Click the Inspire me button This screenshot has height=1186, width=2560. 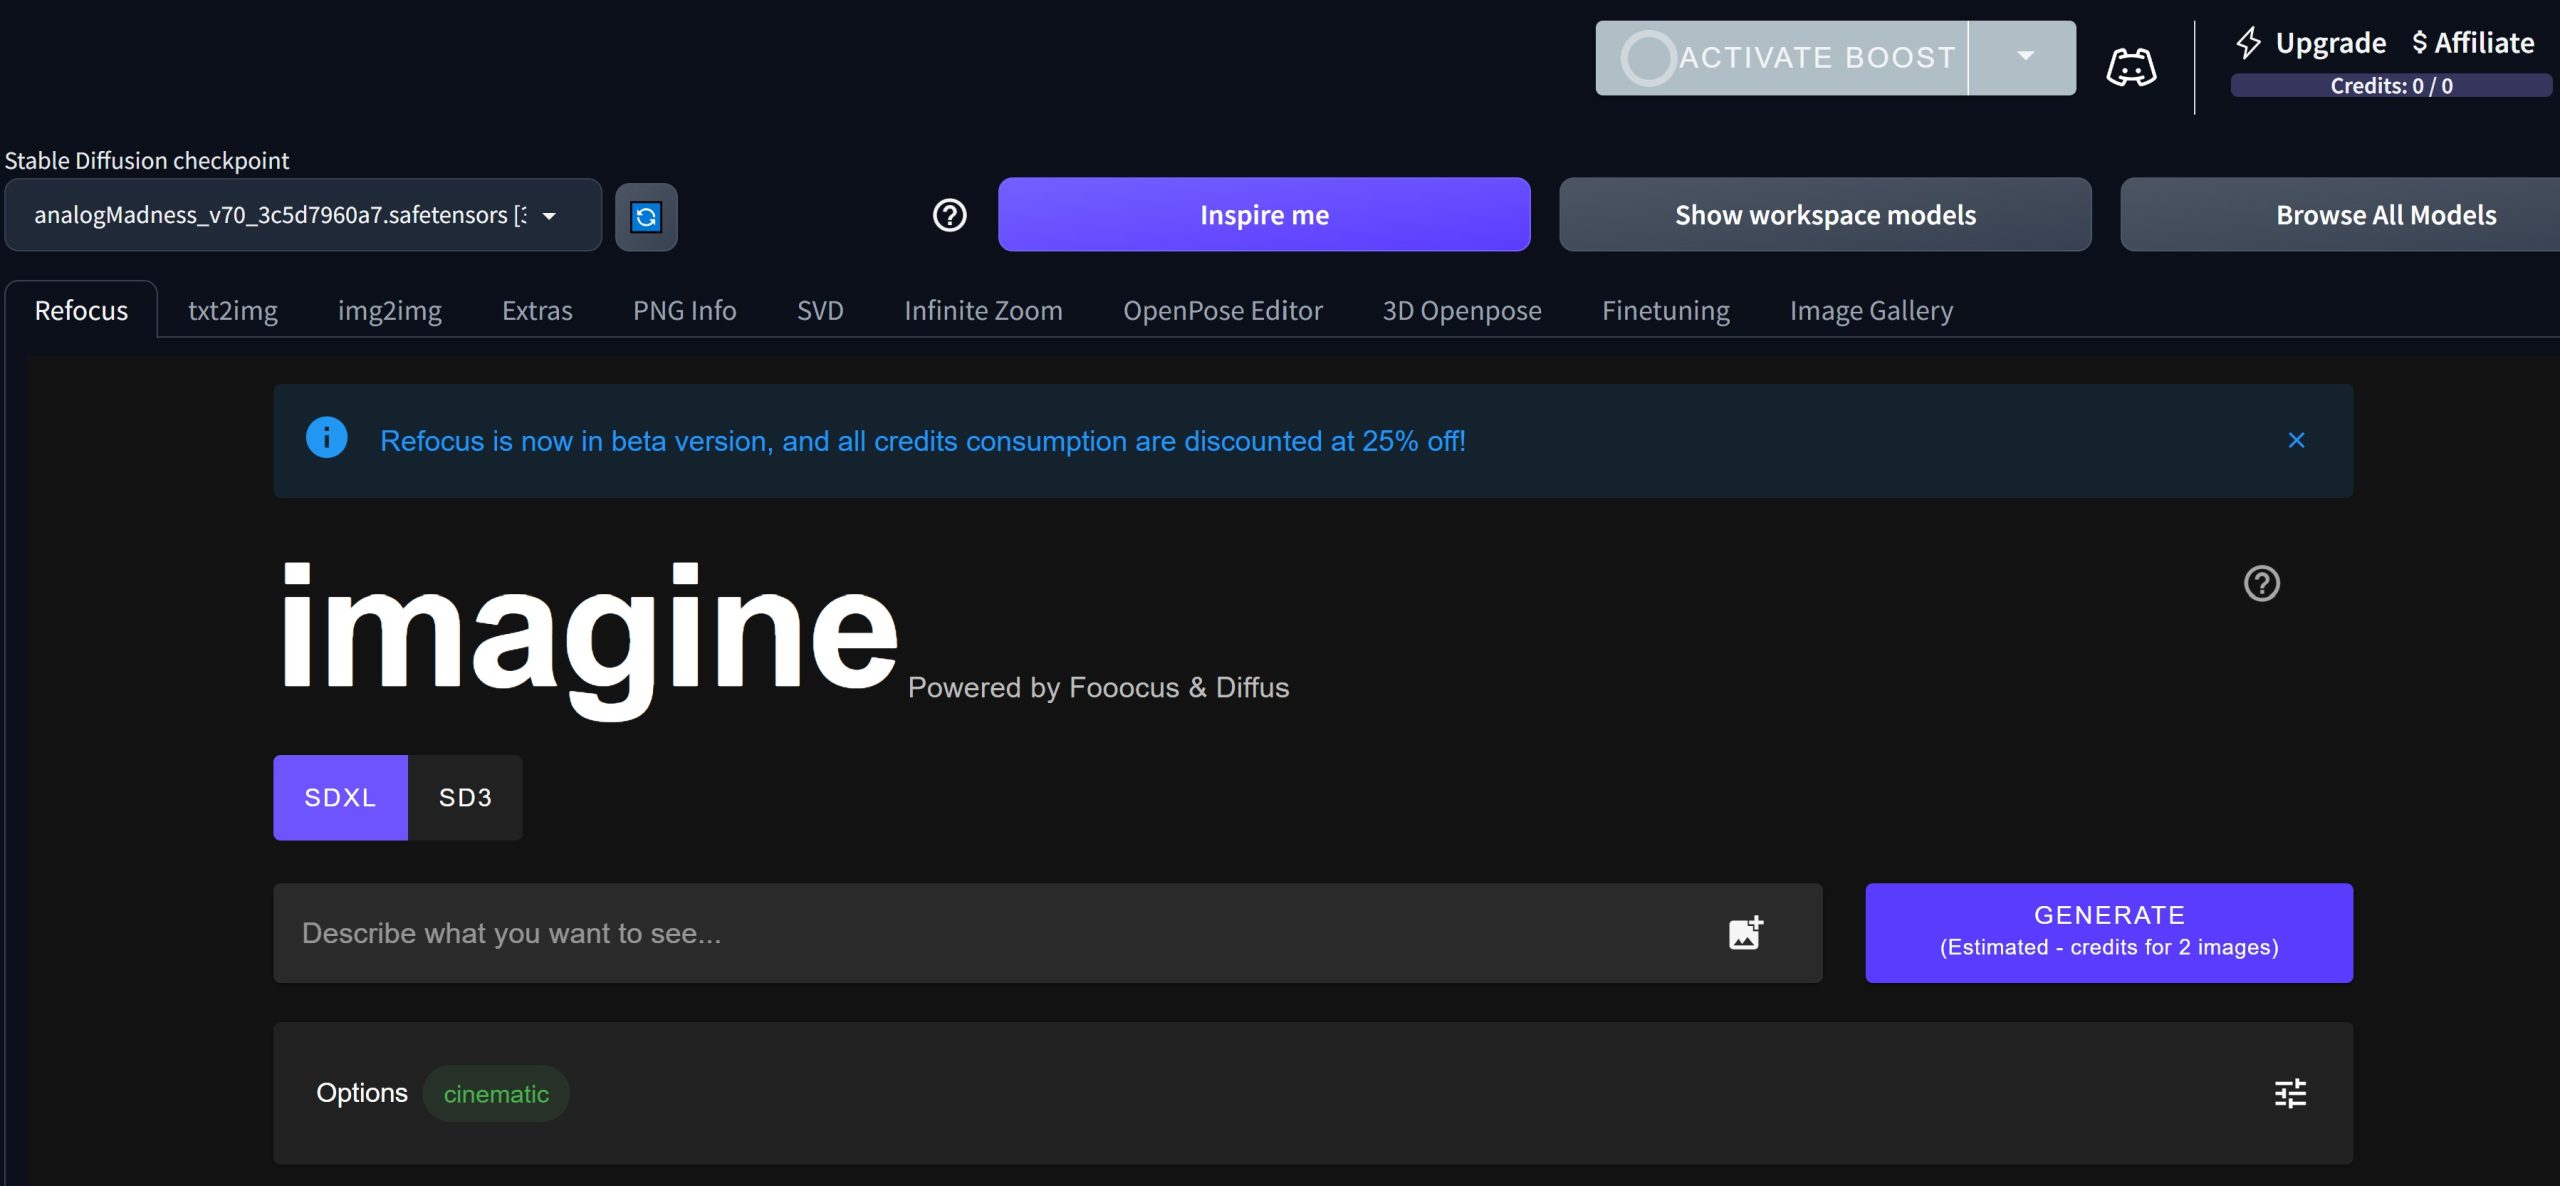click(1264, 215)
